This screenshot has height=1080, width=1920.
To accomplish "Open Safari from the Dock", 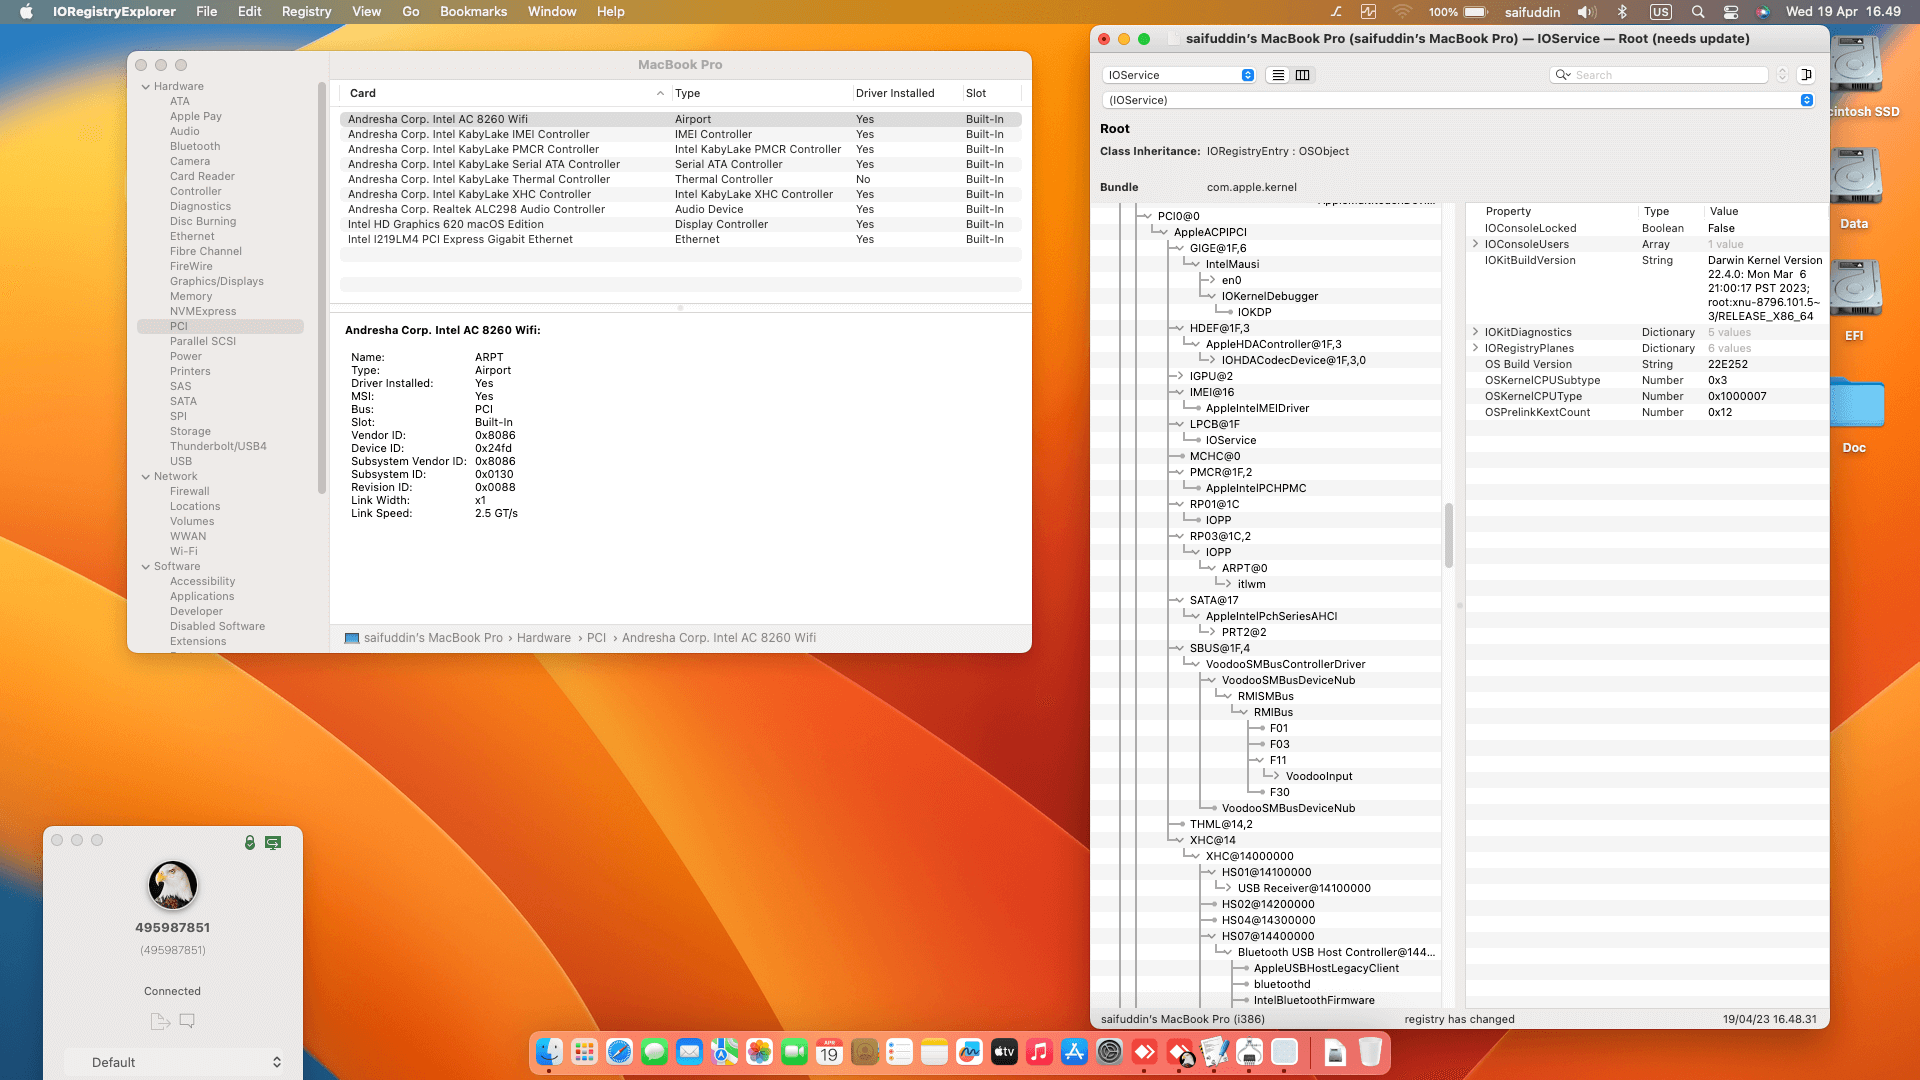I will point(619,1052).
